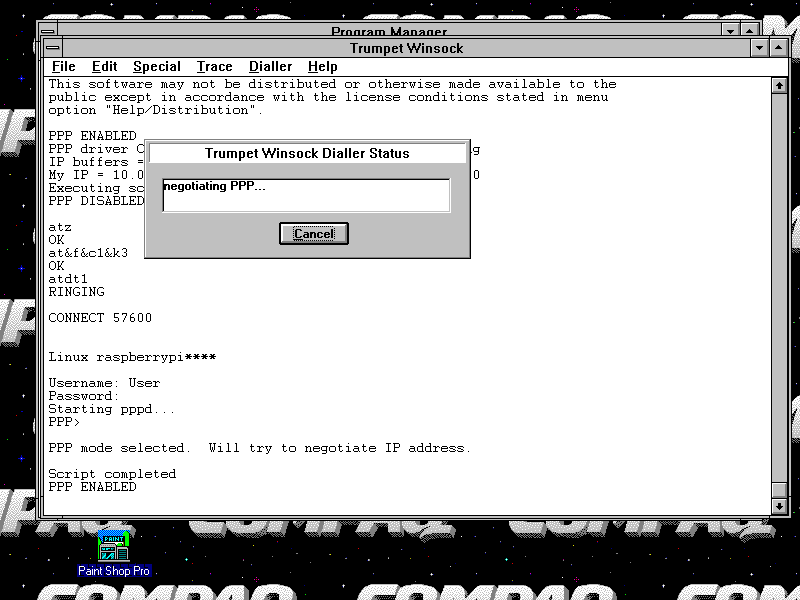Open the Edit menu
This screenshot has width=800, height=600.
pos(105,67)
